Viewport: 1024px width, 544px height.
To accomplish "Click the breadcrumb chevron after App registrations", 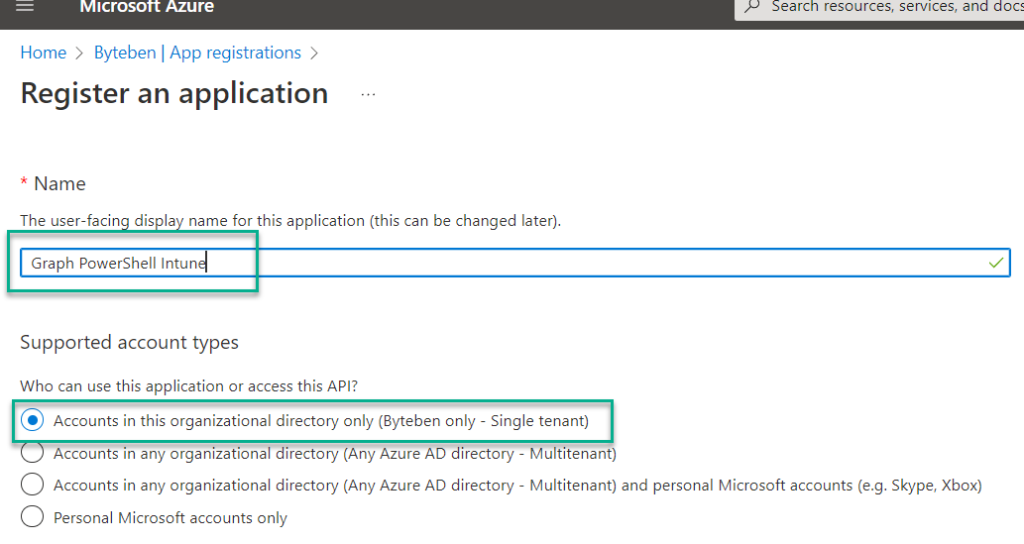I will pyautogui.click(x=314, y=54).
